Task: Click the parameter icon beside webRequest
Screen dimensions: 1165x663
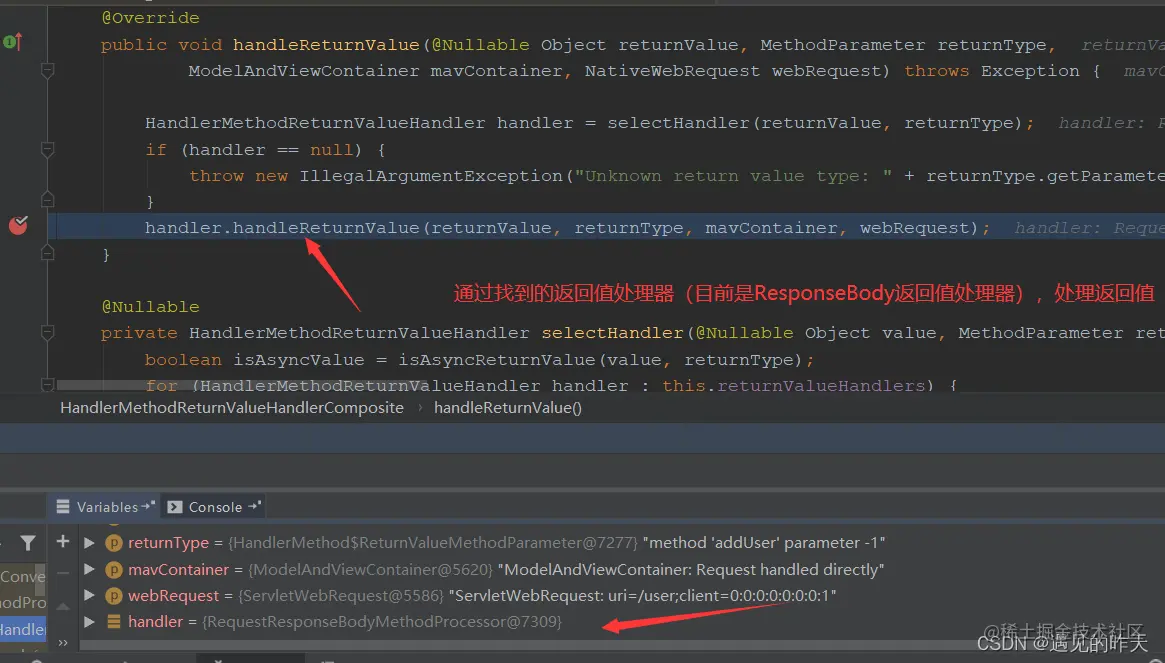Action: pos(114,595)
